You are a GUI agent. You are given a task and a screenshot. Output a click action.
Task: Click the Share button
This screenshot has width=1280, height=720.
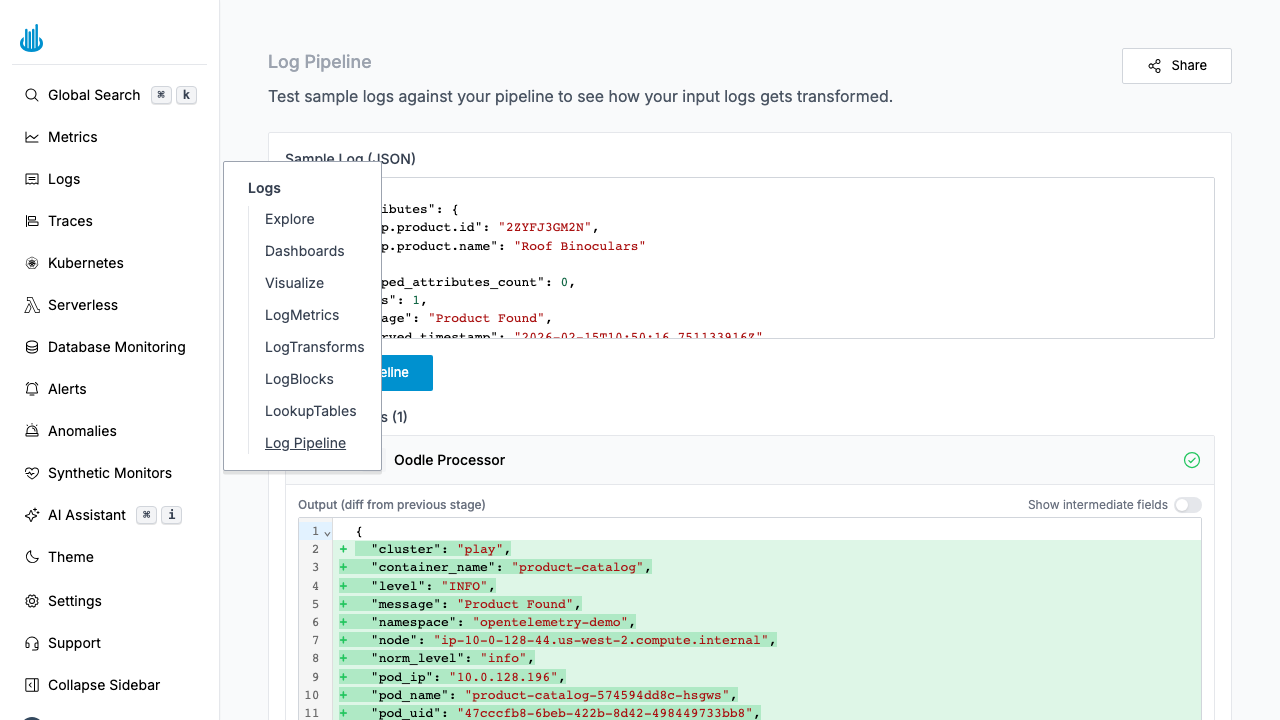(1176, 65)
